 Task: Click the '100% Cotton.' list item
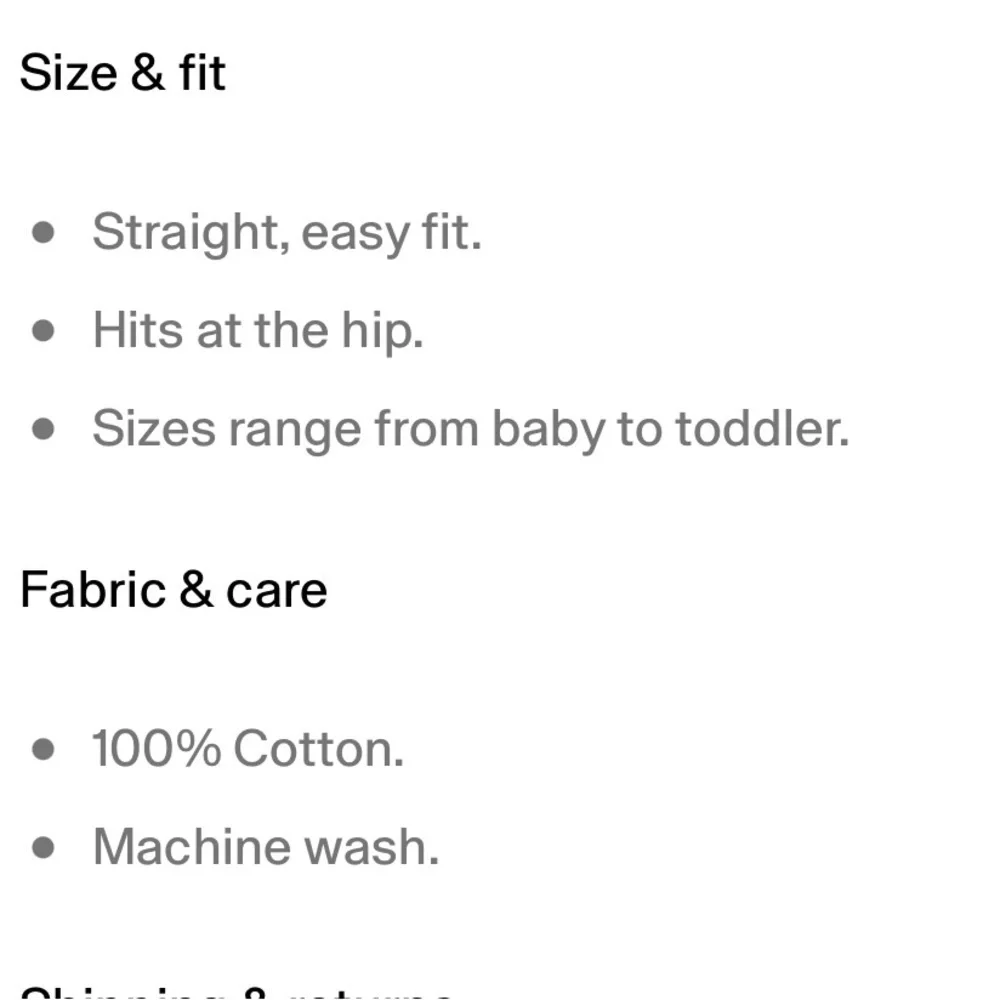pos(248,749)
